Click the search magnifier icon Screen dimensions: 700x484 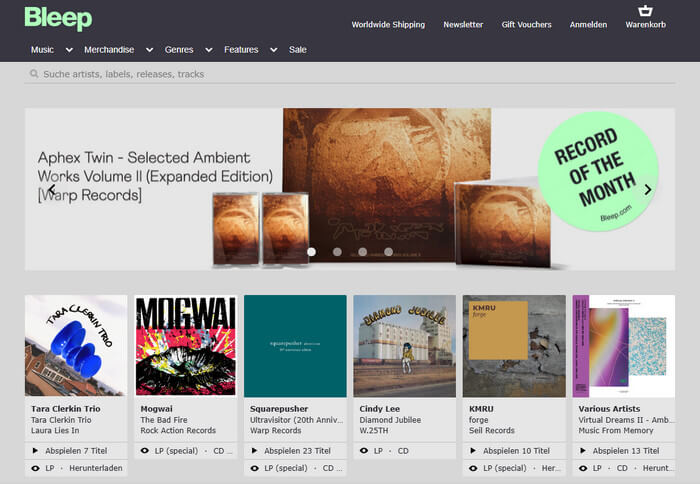[34, 74]
